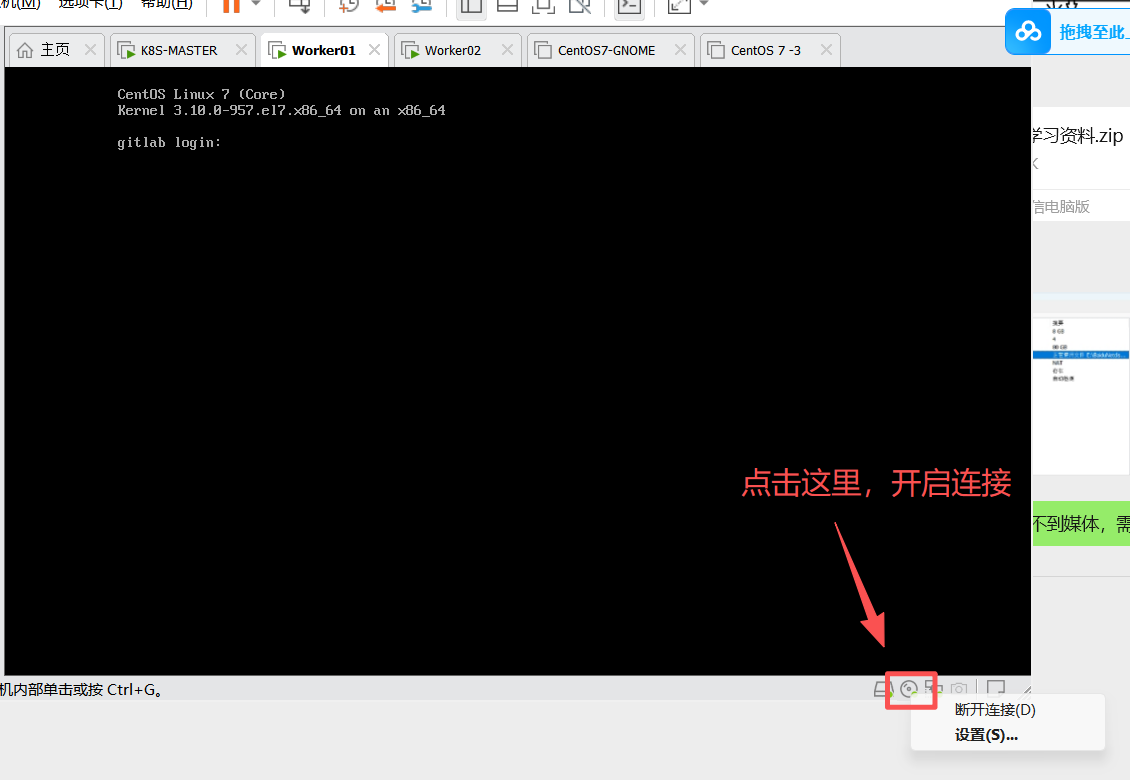Switch to Unity mode icon
This screenshot has height=780, width=1130.
579,6
